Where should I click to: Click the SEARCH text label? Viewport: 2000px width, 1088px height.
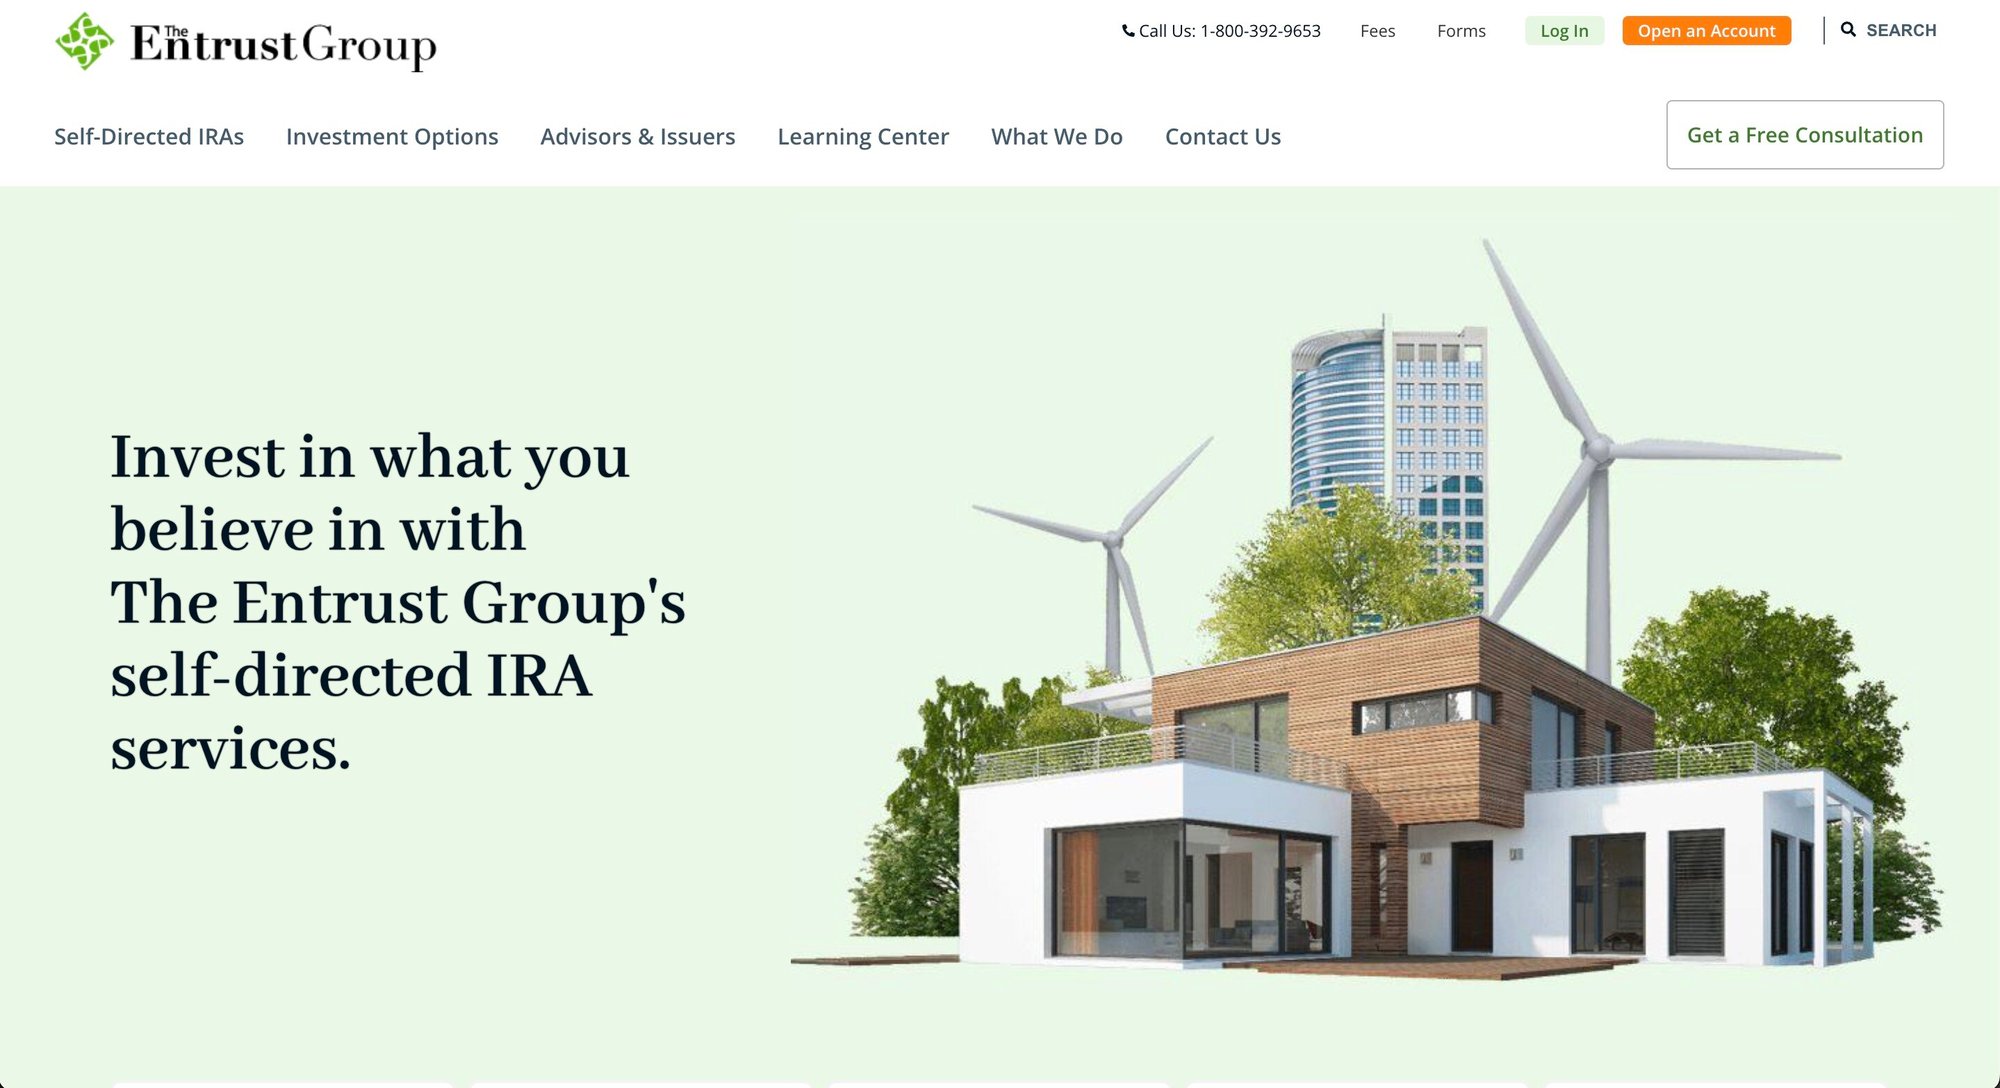(x=1901, y=30)
